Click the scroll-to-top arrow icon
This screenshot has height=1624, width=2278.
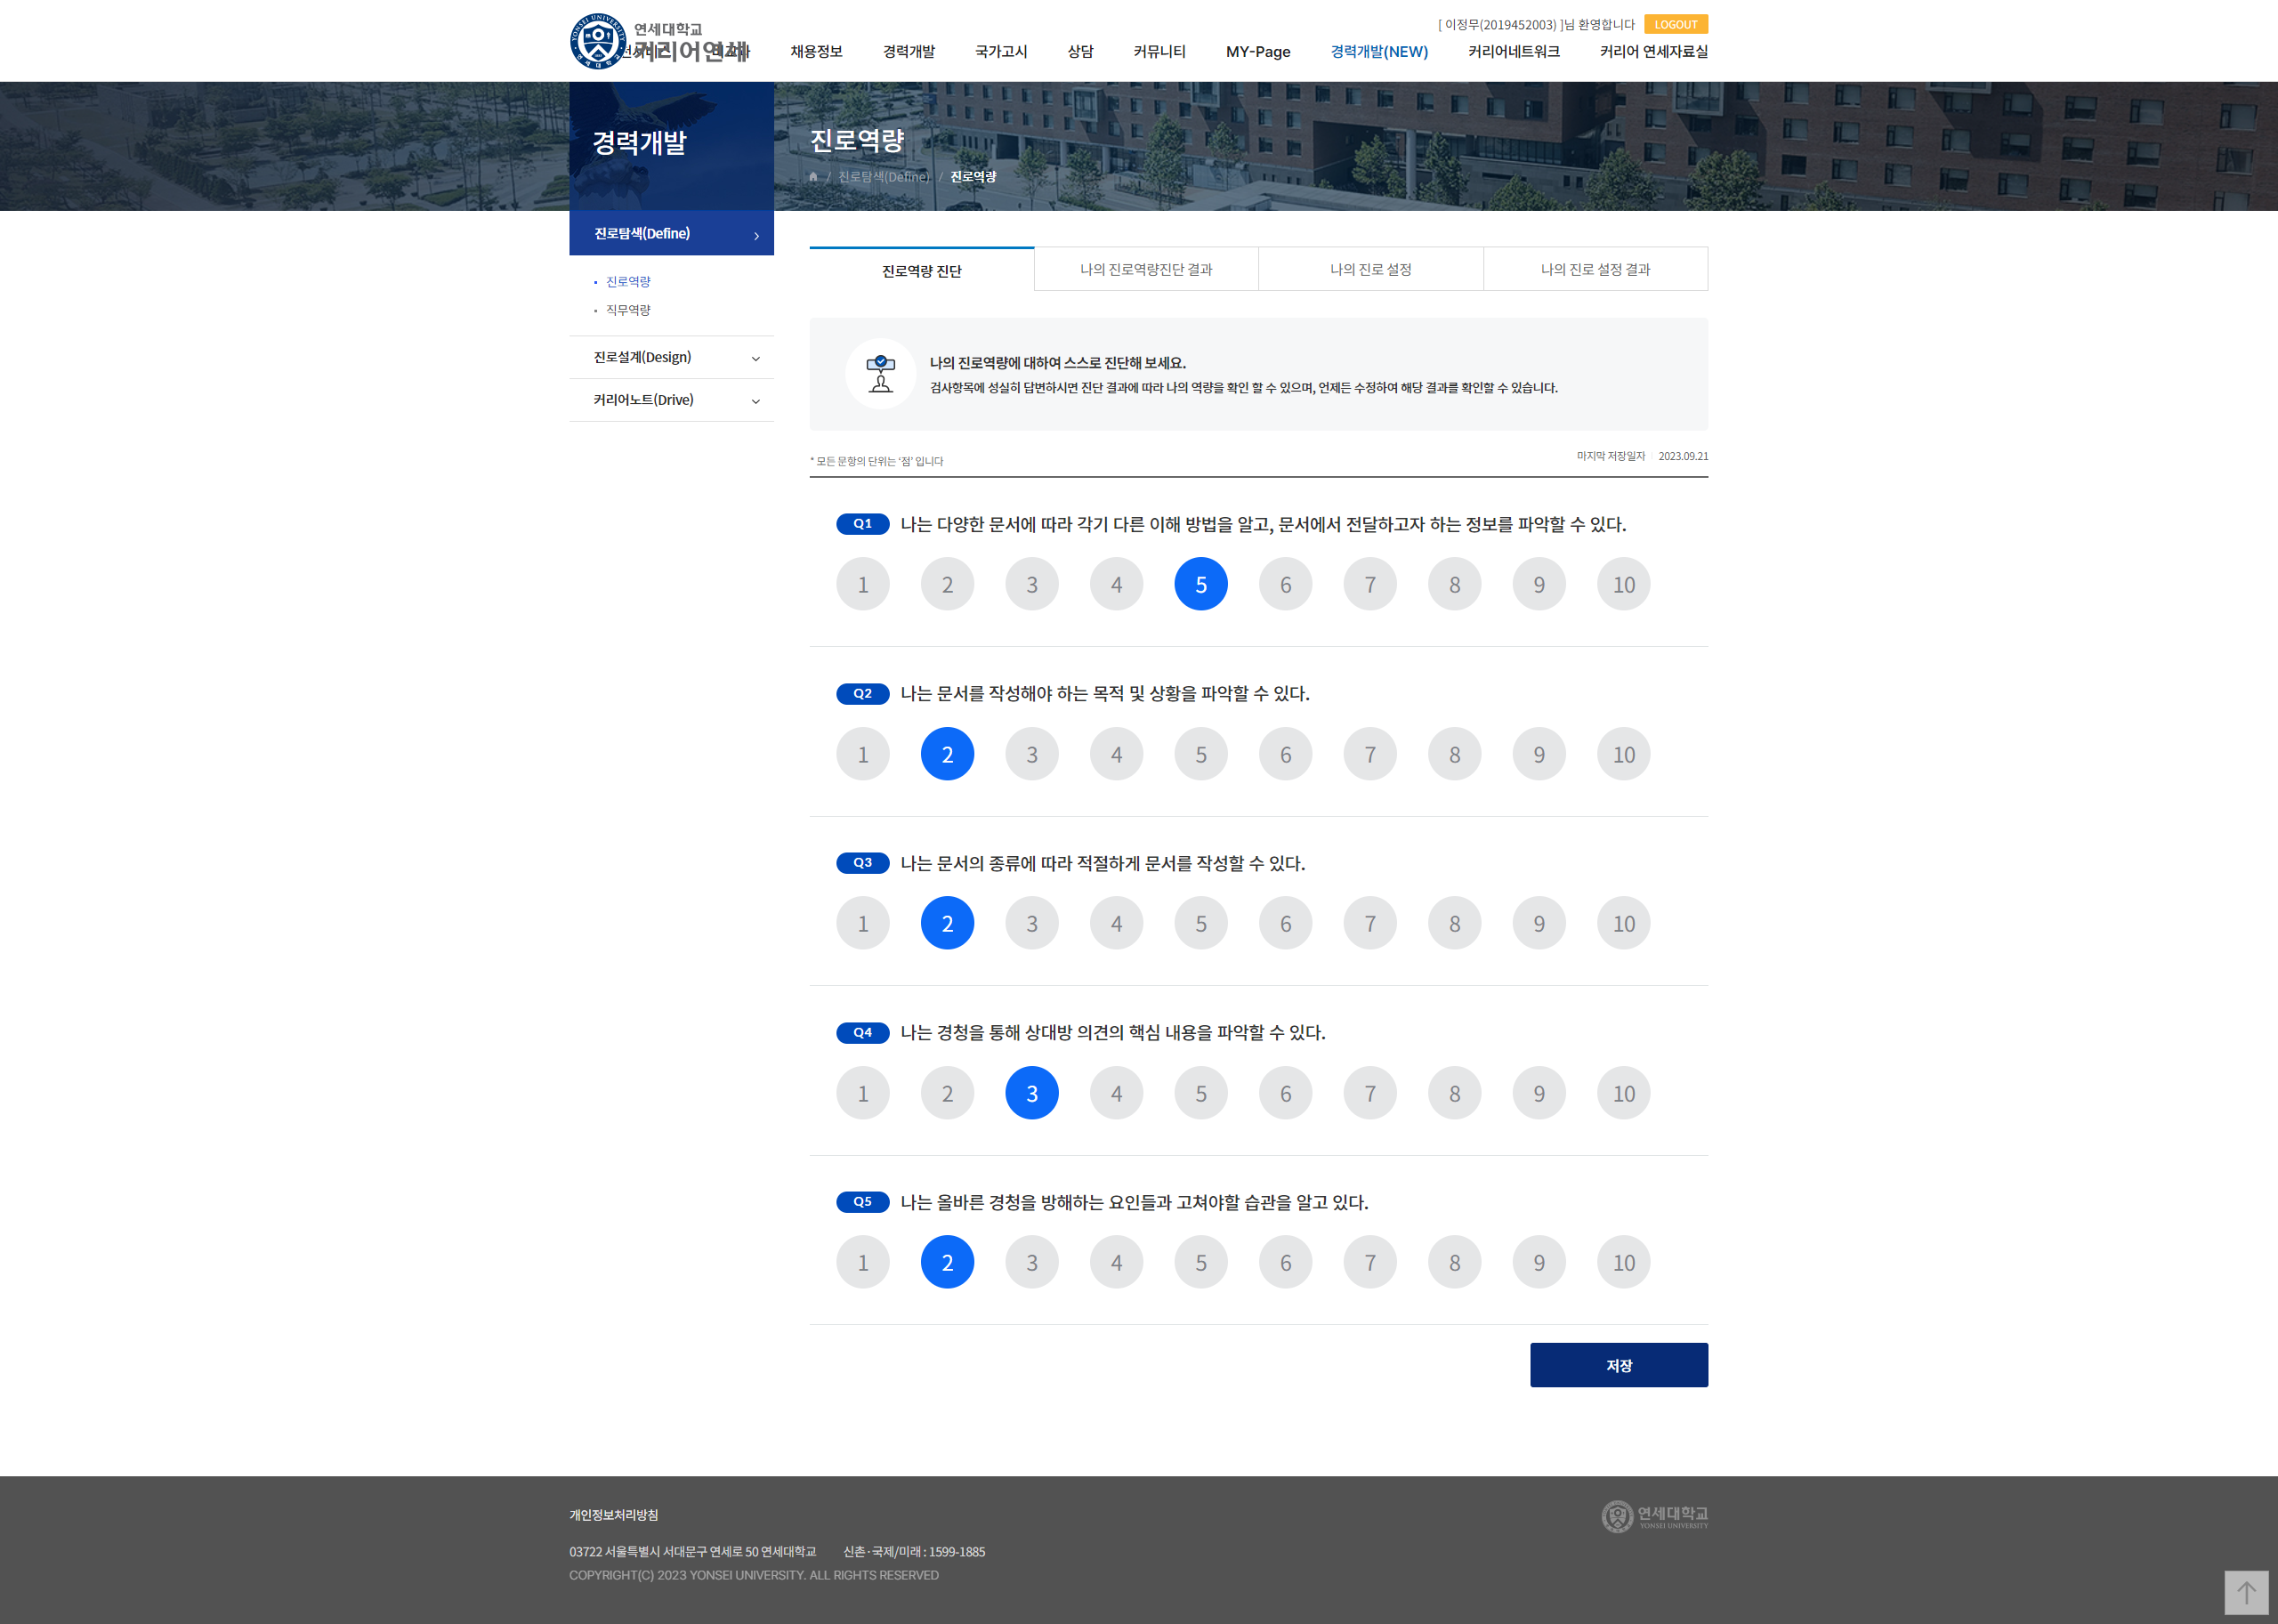click(2245, 1592)
